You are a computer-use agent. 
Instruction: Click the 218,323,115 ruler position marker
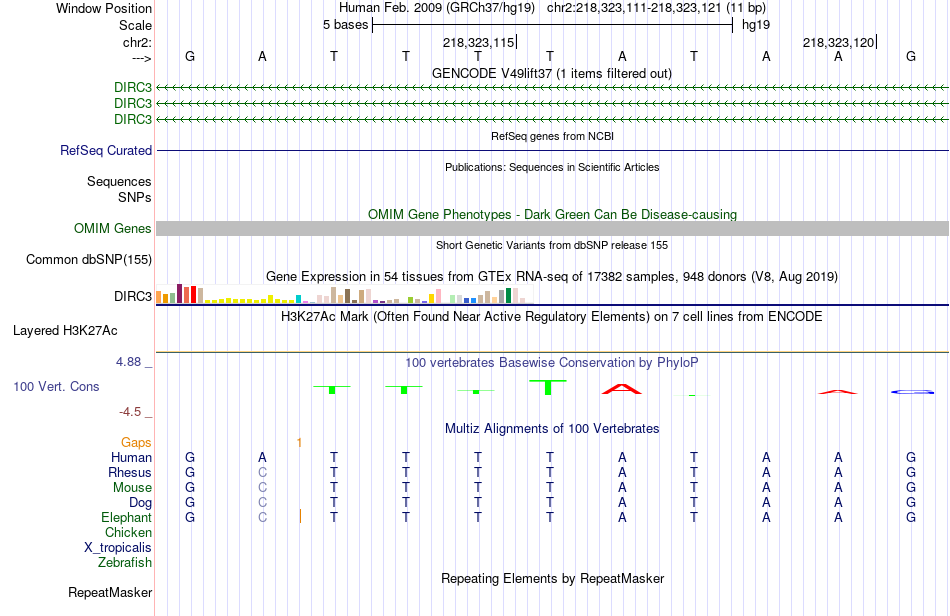[479, 42]
